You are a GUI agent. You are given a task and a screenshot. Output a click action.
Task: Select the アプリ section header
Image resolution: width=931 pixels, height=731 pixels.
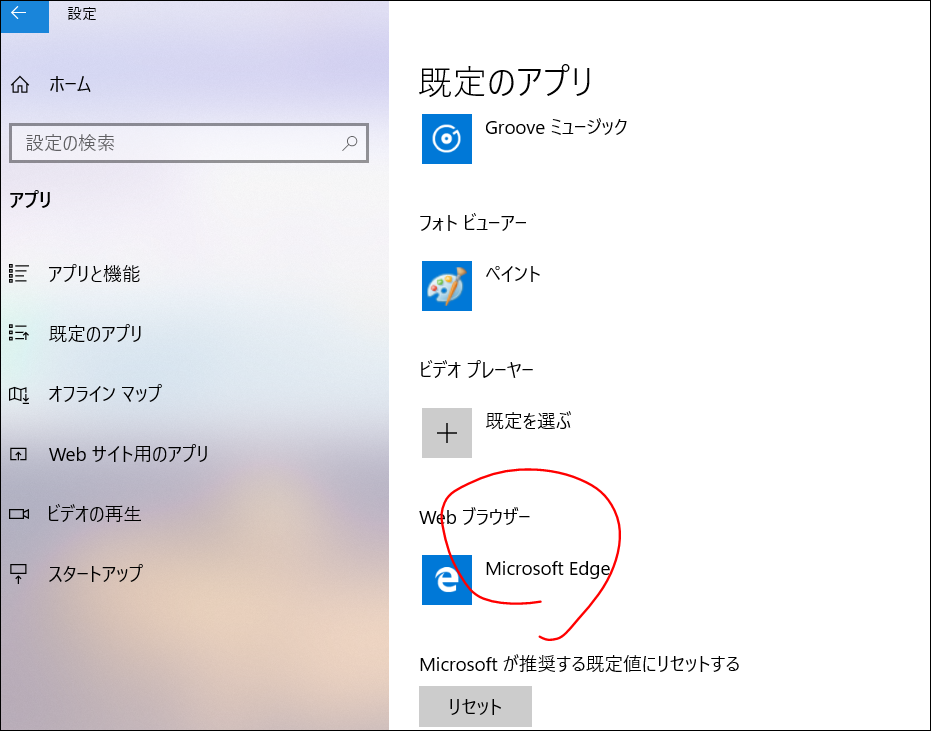pos(30,200)
